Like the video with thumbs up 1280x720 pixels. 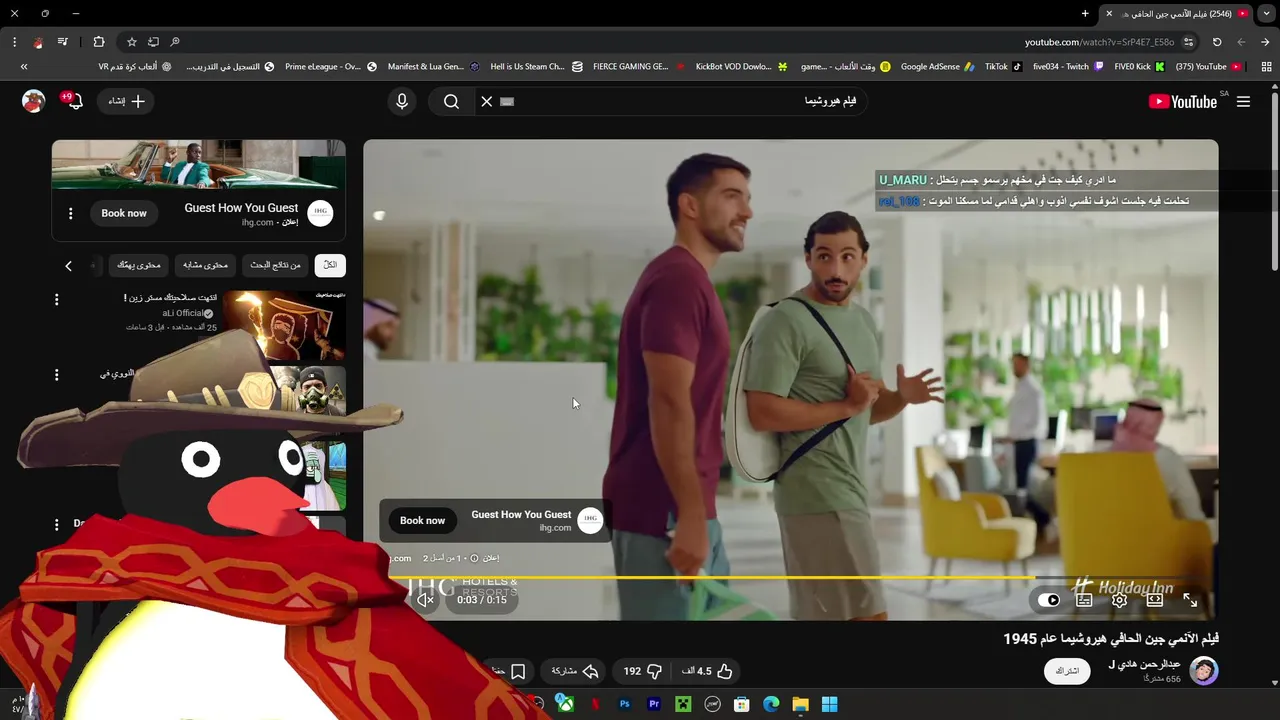[708, 671]
